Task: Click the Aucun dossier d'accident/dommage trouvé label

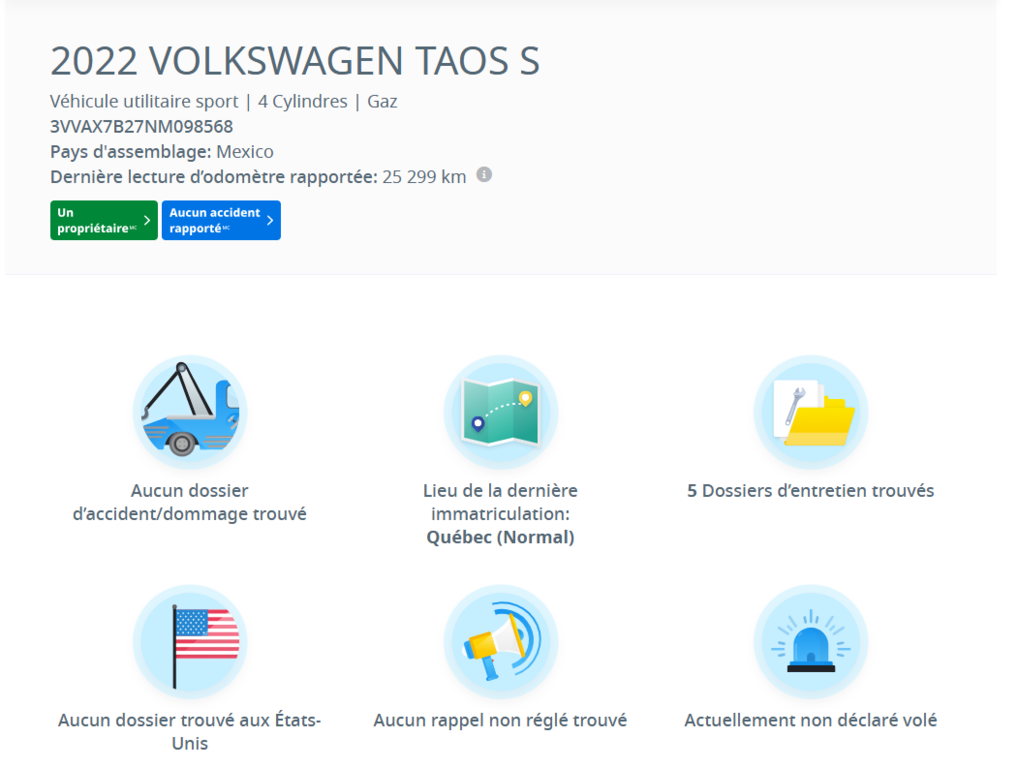Action: [190, 500]
